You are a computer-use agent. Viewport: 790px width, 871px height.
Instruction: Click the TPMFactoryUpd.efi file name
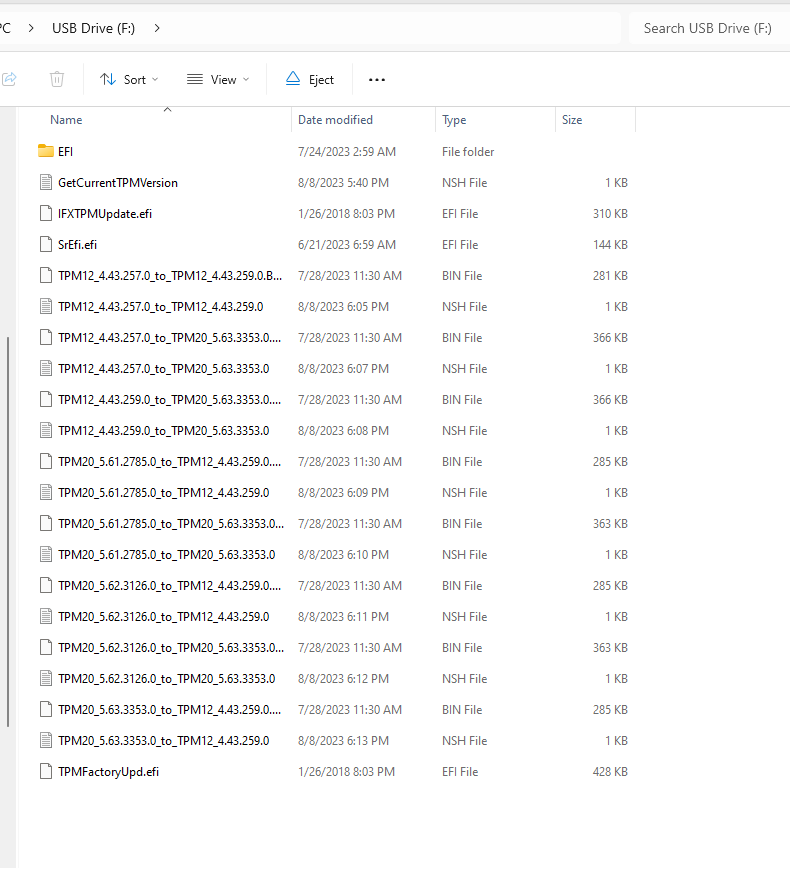[108, 772]
